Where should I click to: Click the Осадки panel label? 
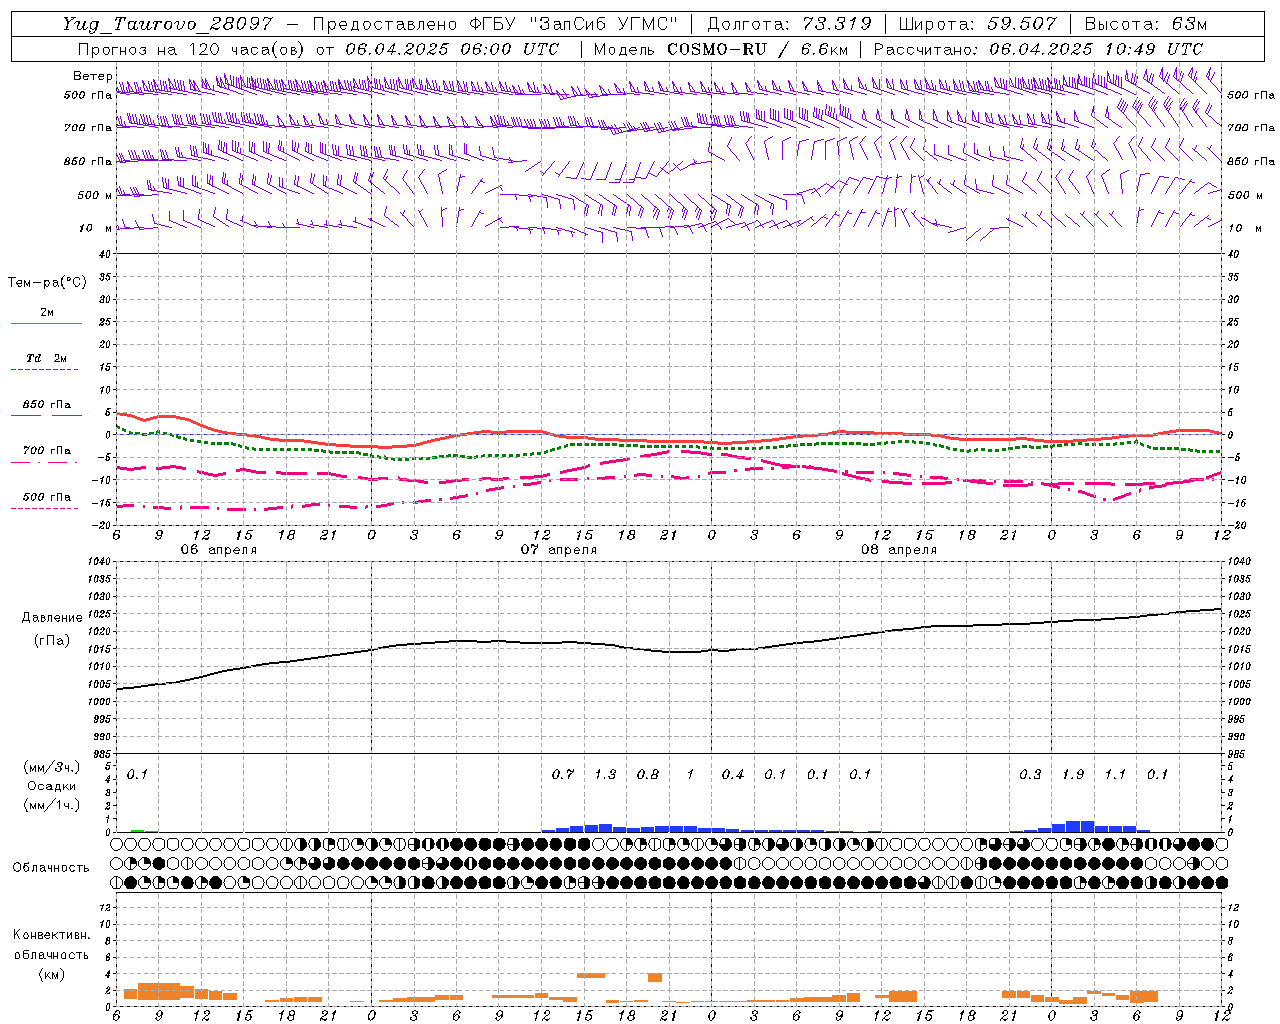(x=52, y=786)
